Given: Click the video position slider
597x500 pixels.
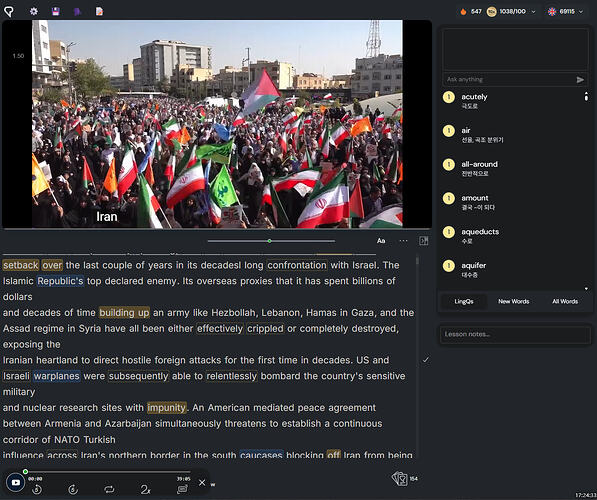Looking at the screenshot, I should click(x=271, y=241).
